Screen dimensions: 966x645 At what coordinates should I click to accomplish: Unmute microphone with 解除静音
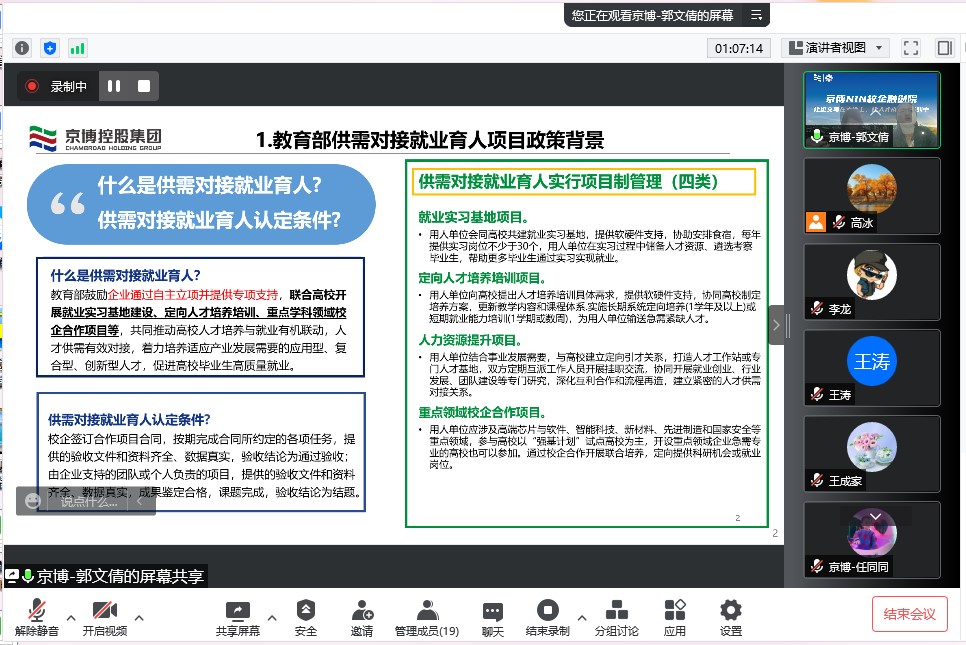pos(36,617)
